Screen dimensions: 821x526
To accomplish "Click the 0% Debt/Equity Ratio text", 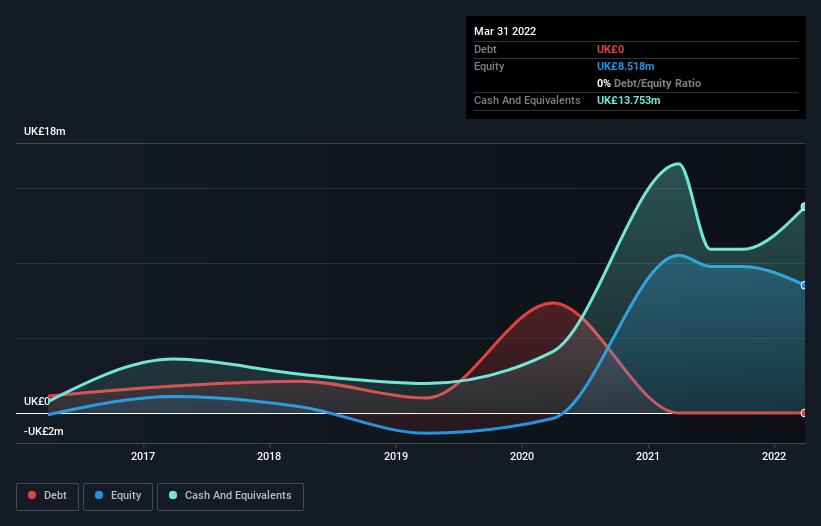I will [649, 83].
